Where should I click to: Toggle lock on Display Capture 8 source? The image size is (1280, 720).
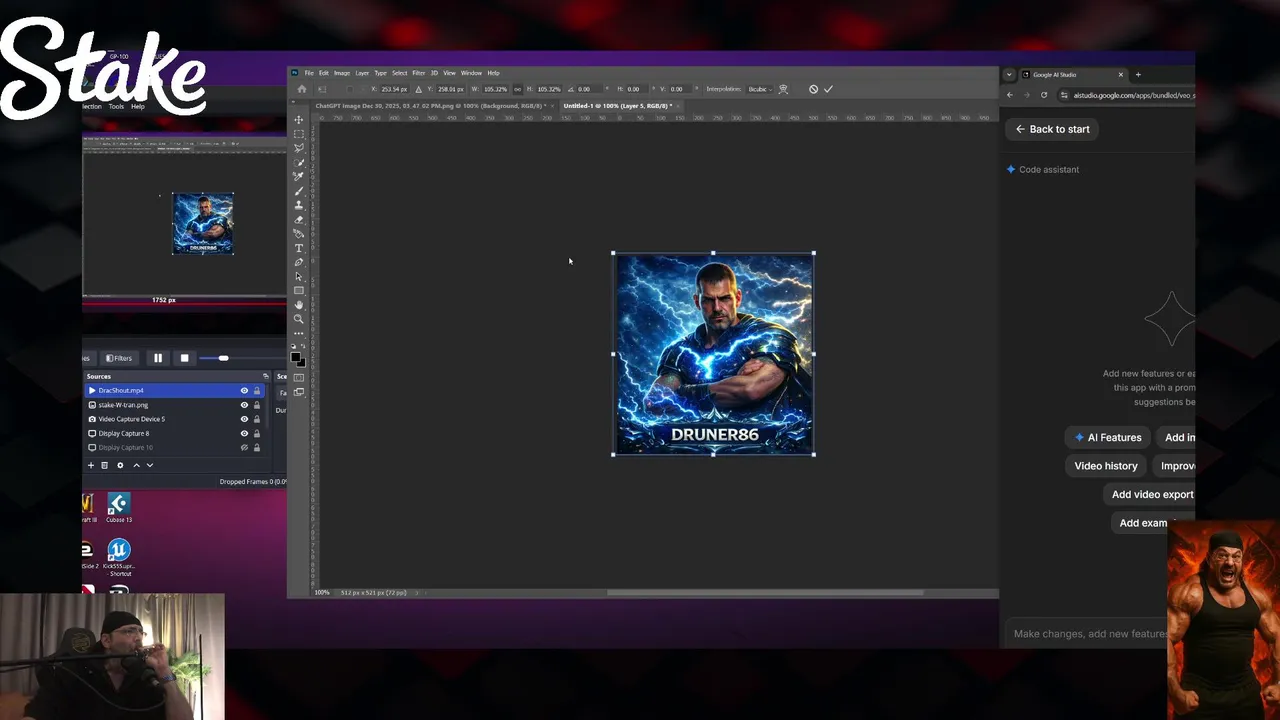tap(257, 433)
